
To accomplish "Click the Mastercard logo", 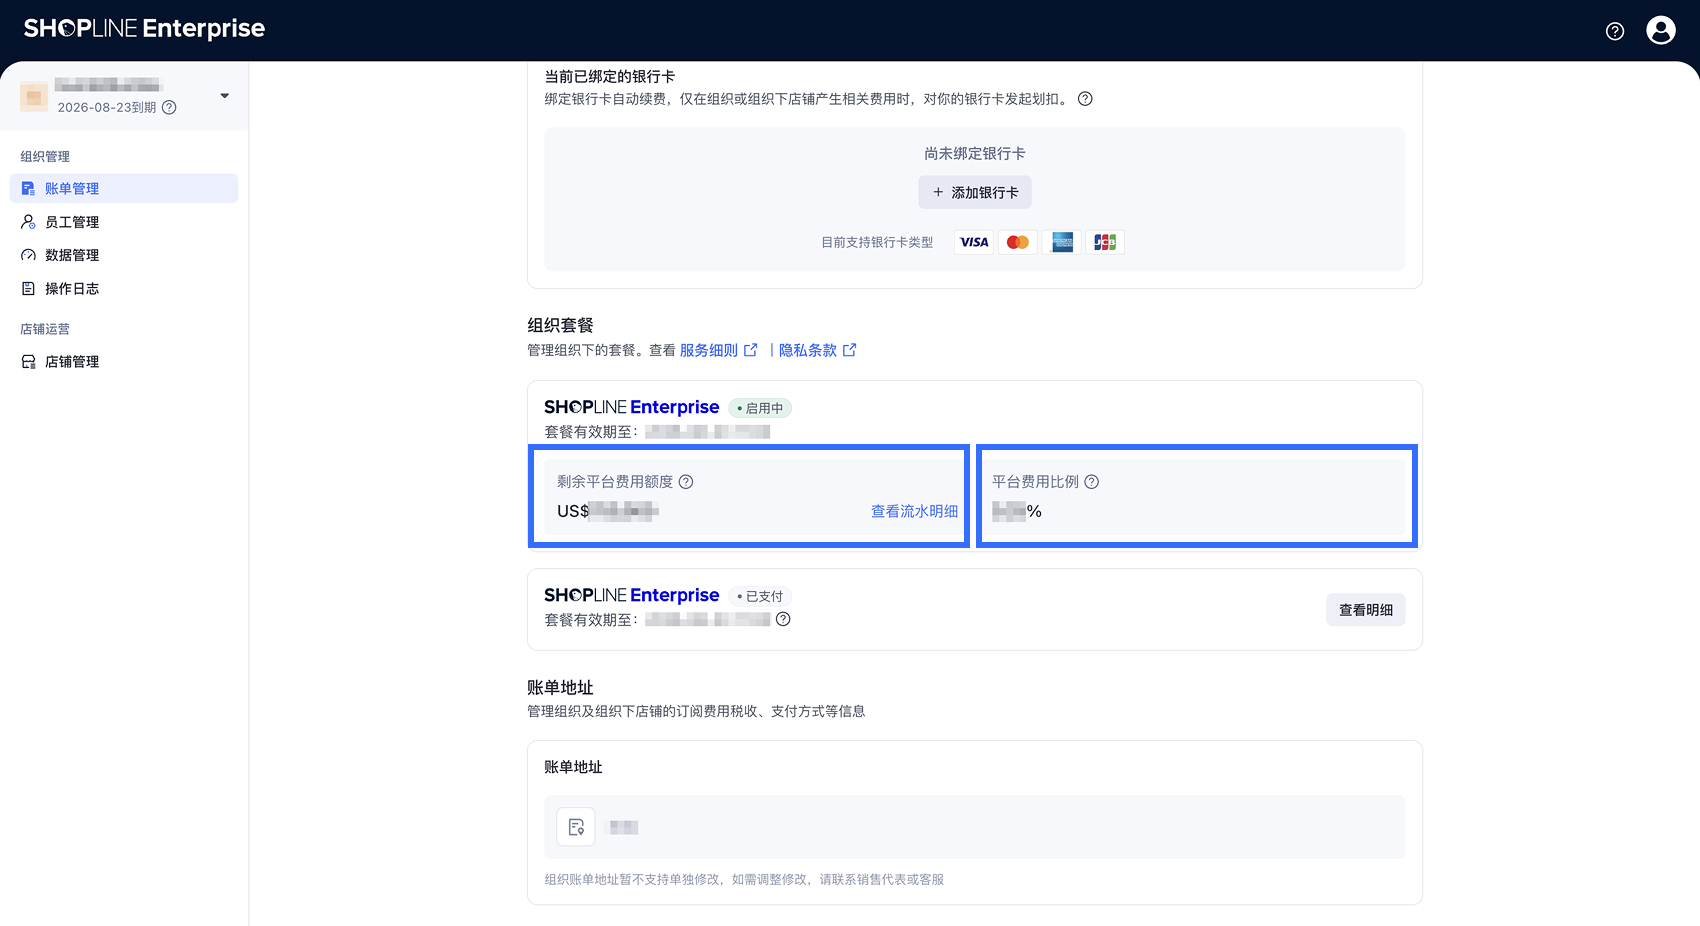I will 1018,242.
